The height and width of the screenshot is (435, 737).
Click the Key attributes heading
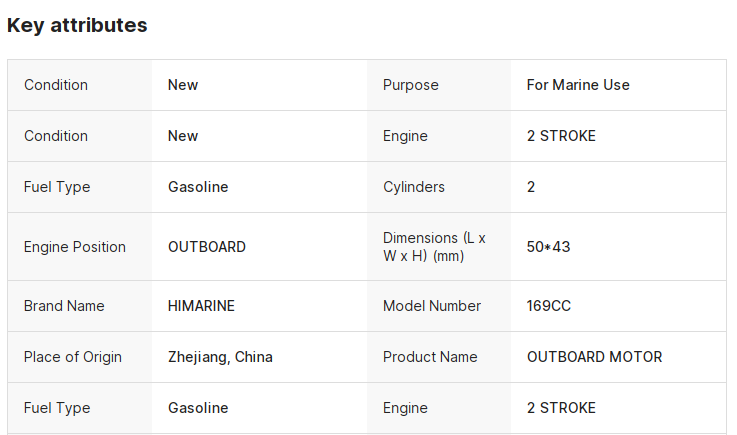pyautogui.click(x=77, y=26)
